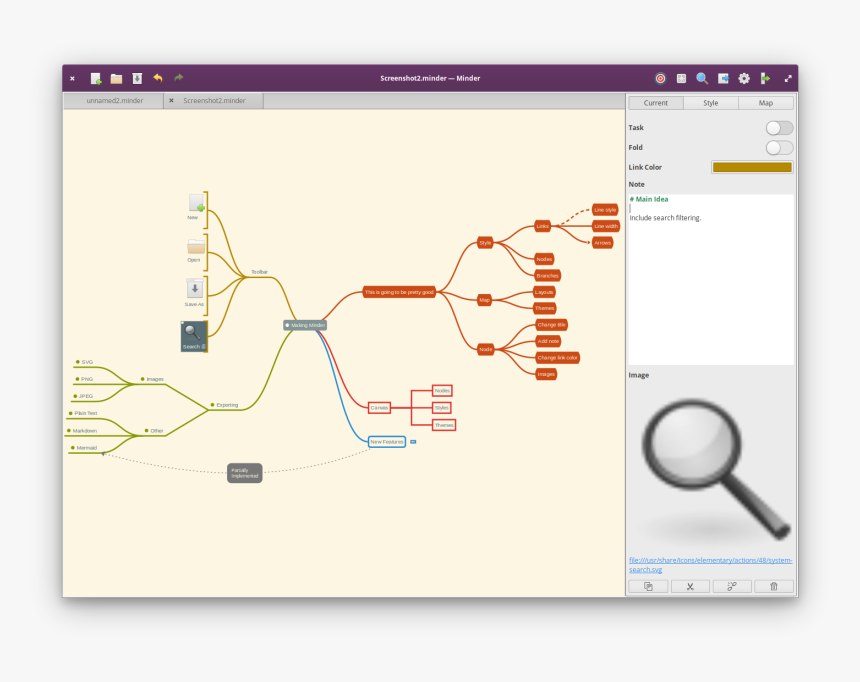Open the Link Color swatch picker
The width and height of the screenshot is (860, 682).
(x=752, y=167)
